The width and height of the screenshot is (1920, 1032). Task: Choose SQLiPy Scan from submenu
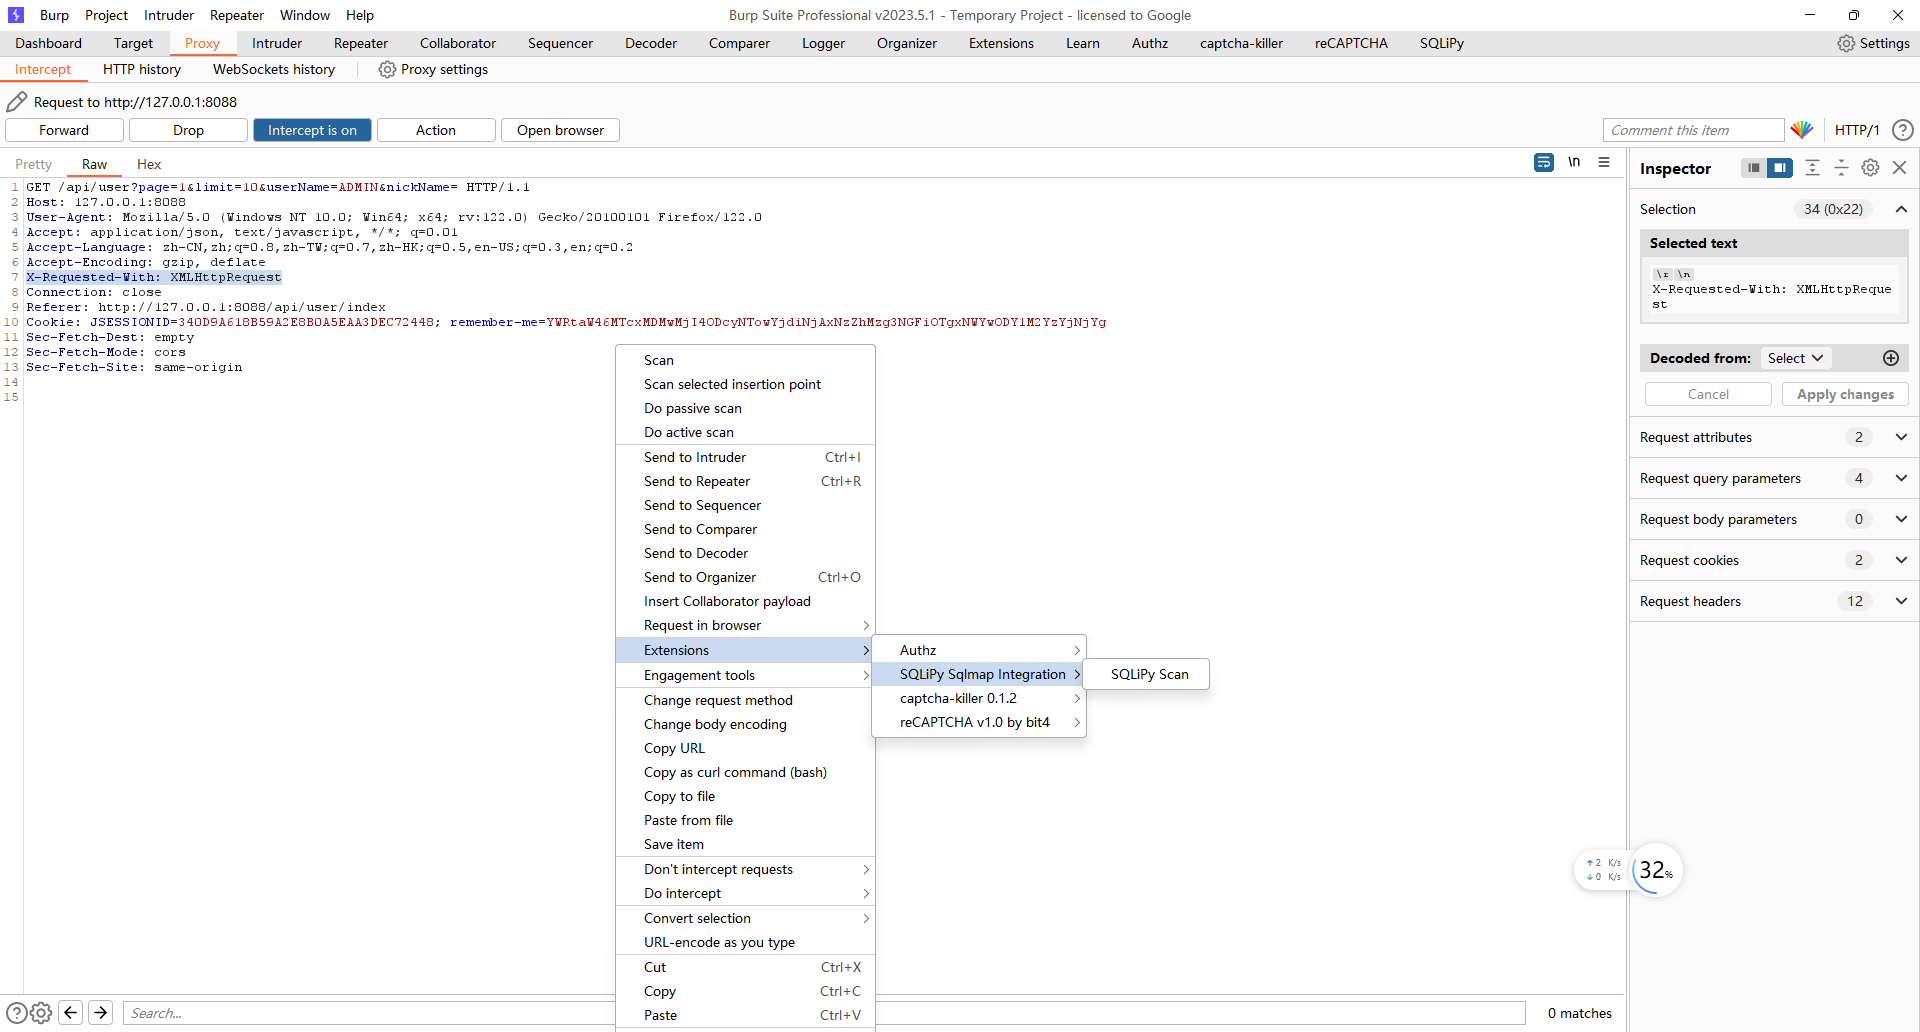click(x=1146, y=674)
